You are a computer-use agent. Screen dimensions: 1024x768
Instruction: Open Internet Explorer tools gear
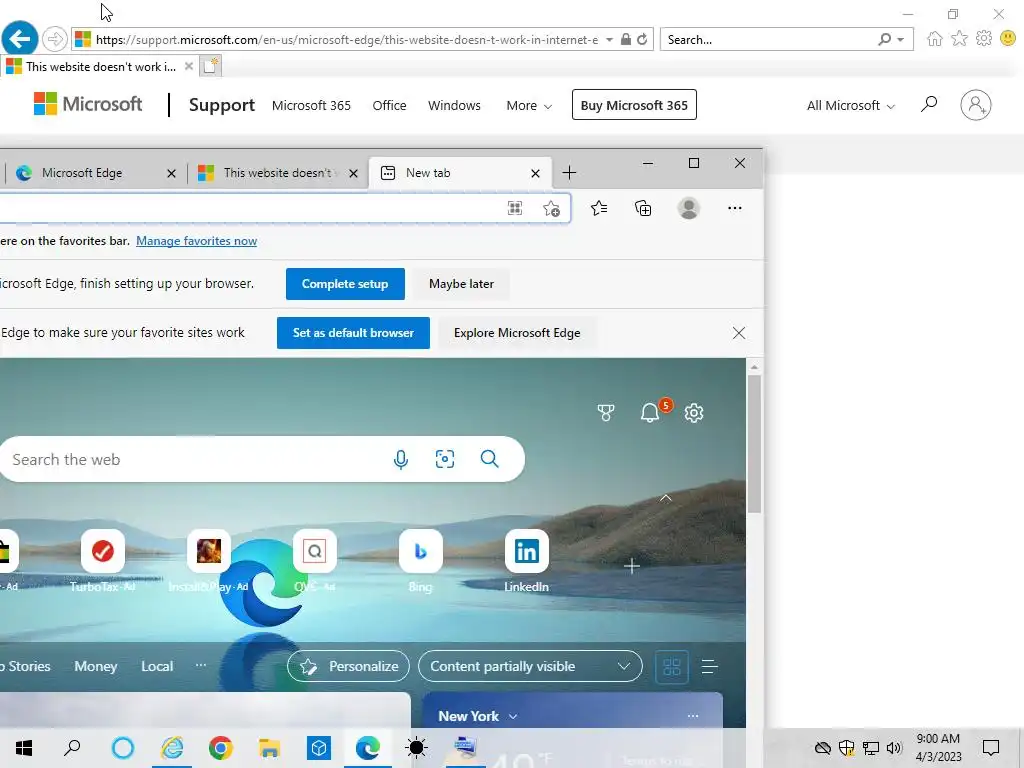[984, 39]
